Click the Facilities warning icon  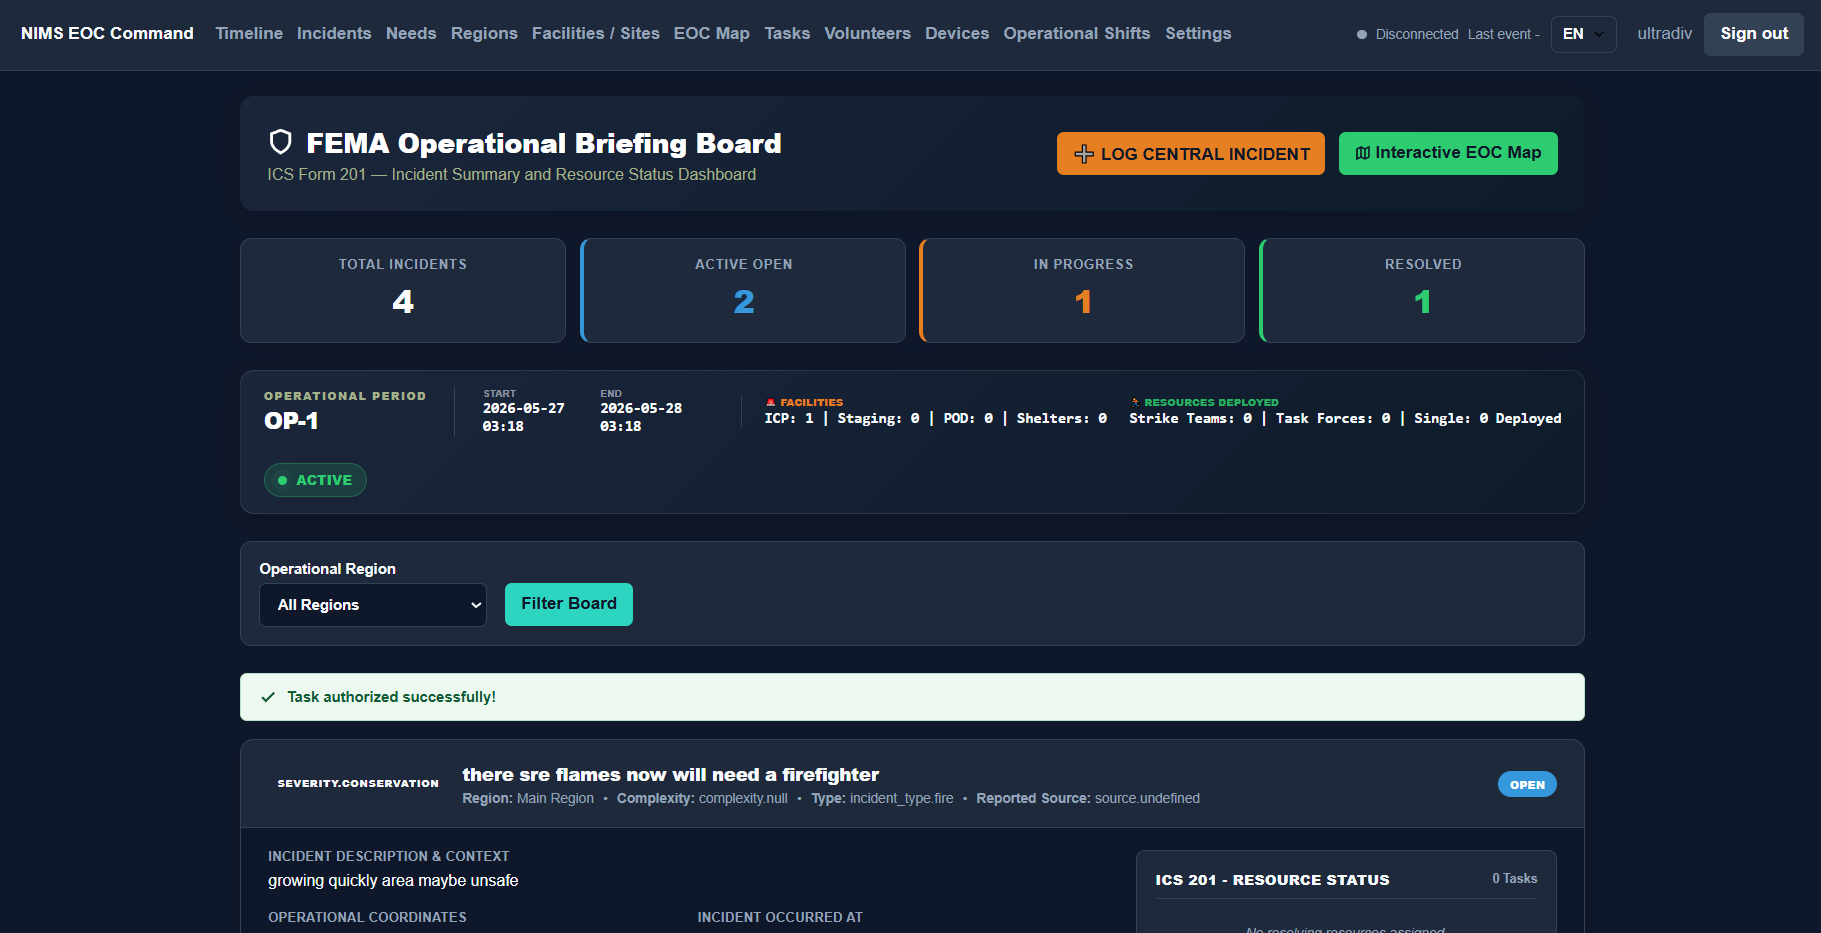(770, 402)
